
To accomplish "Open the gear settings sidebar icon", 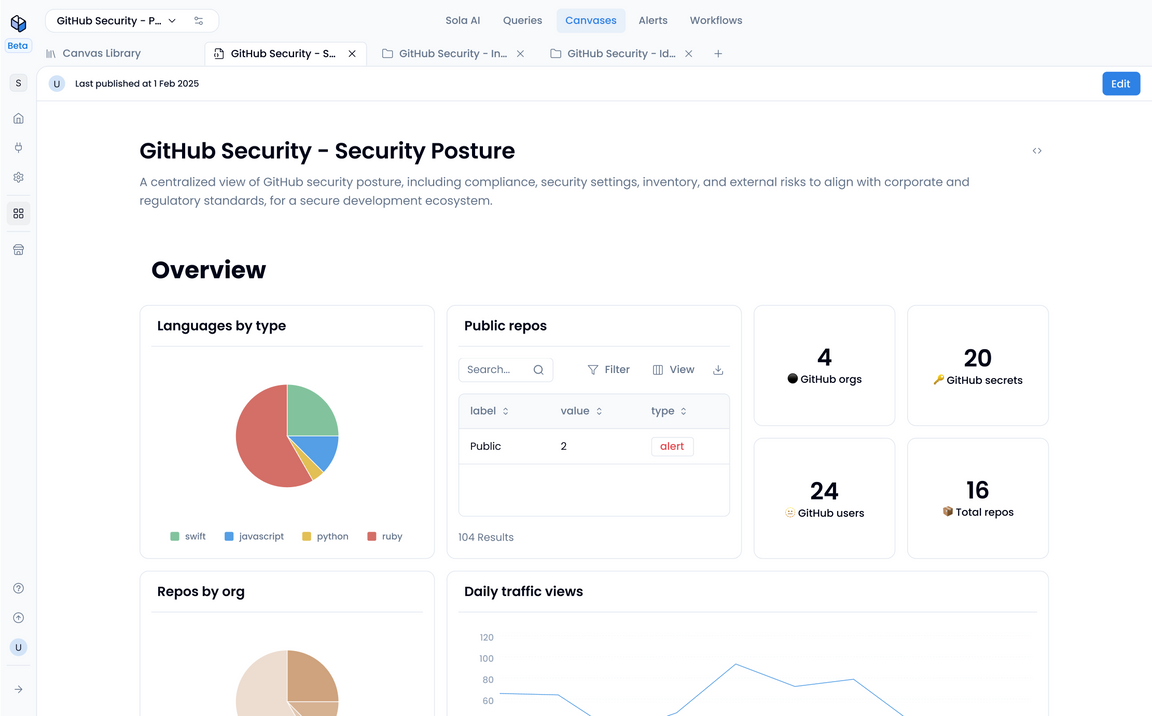I will 18,177.
